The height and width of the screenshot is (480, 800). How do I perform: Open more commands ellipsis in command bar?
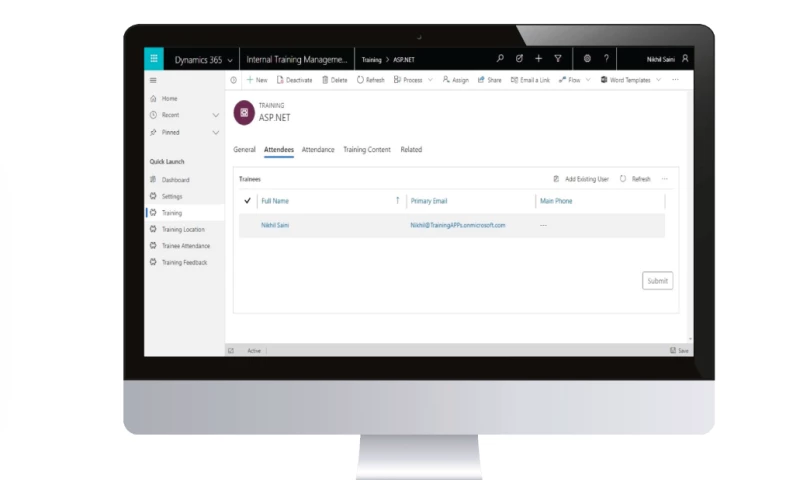(676, 80)
